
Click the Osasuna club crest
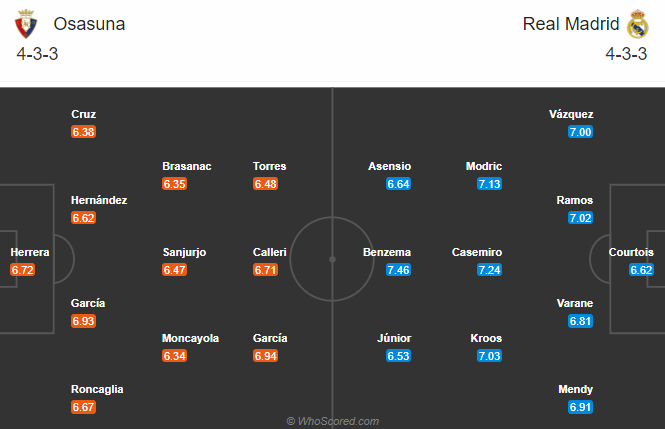pos(27,24)
